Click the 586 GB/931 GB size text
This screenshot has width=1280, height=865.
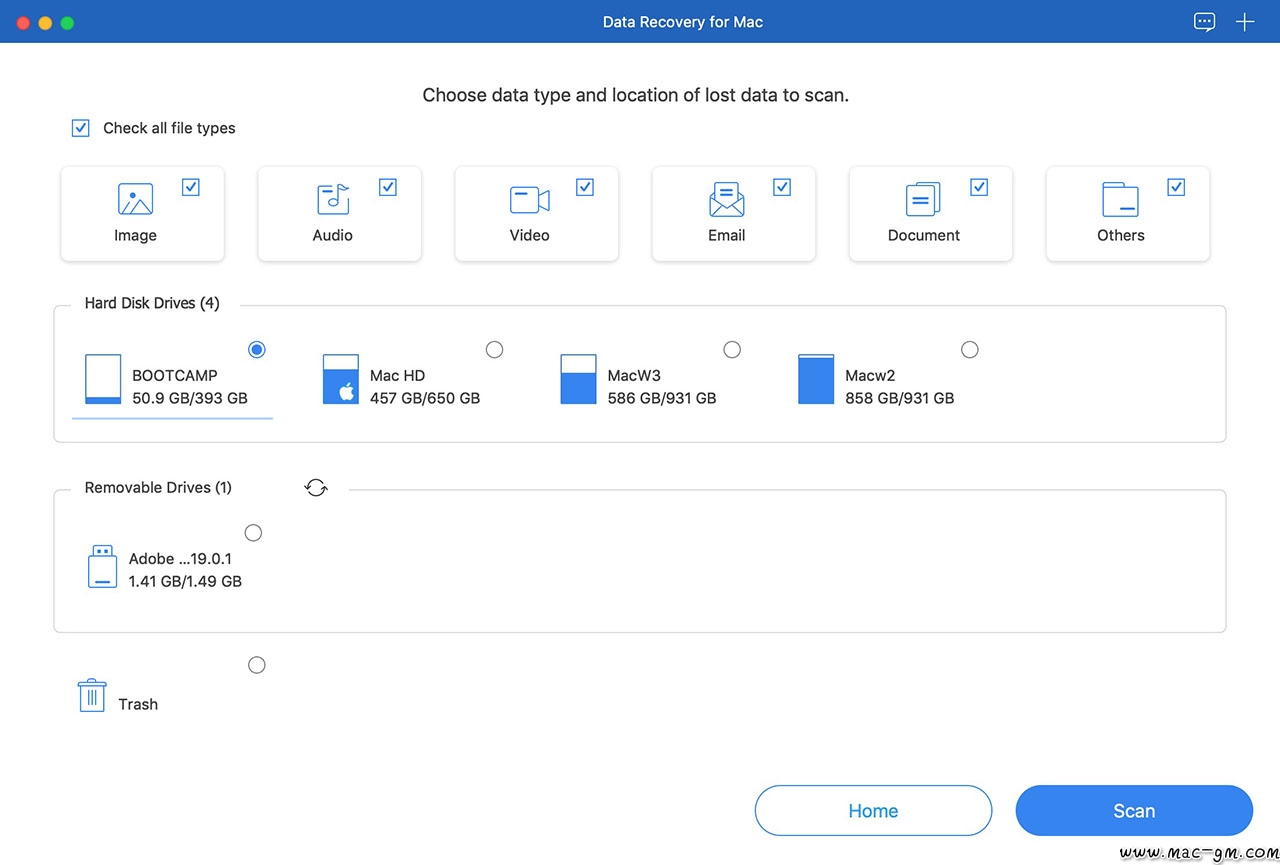pos(662,398)
